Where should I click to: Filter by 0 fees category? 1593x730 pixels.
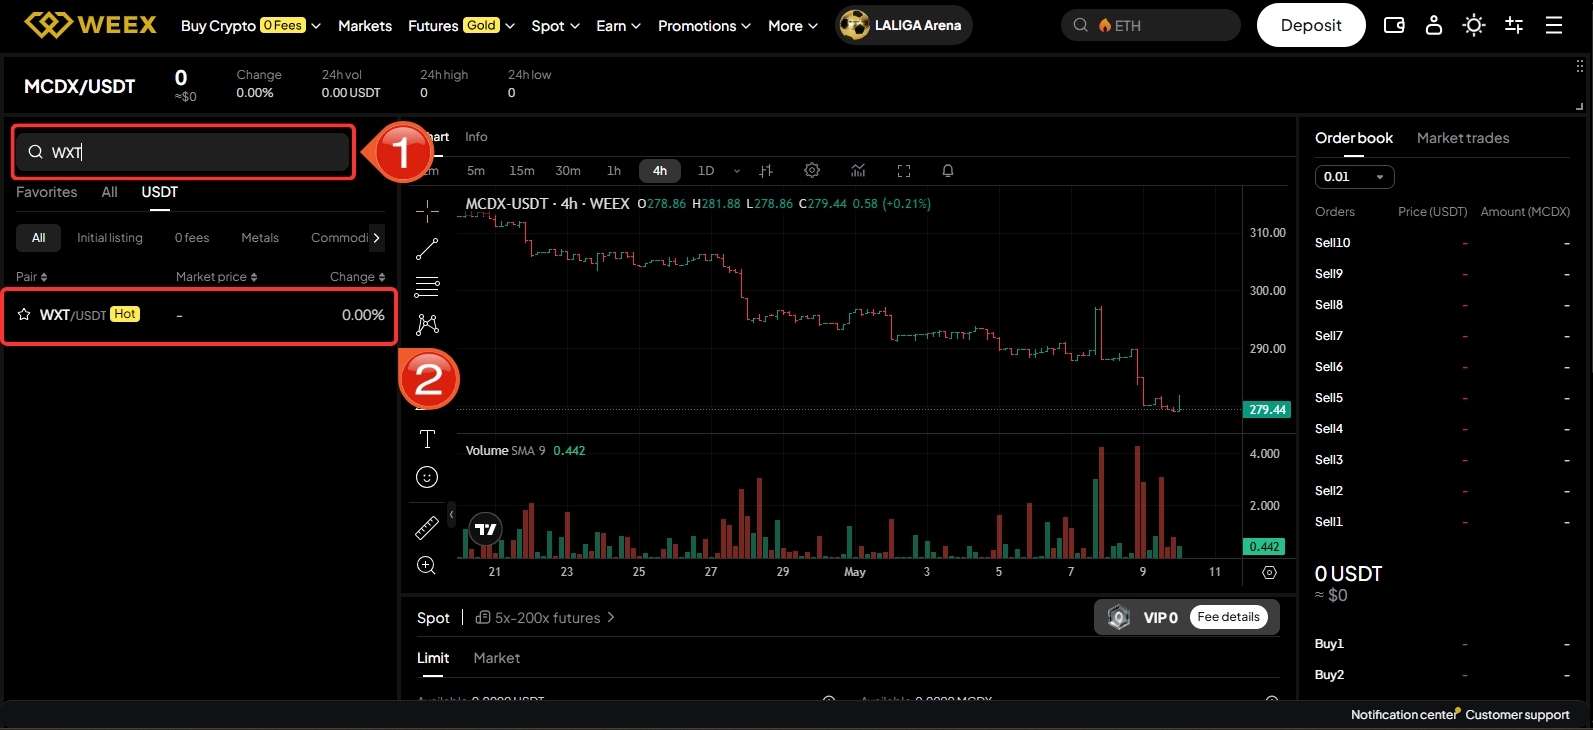(192, 238)
